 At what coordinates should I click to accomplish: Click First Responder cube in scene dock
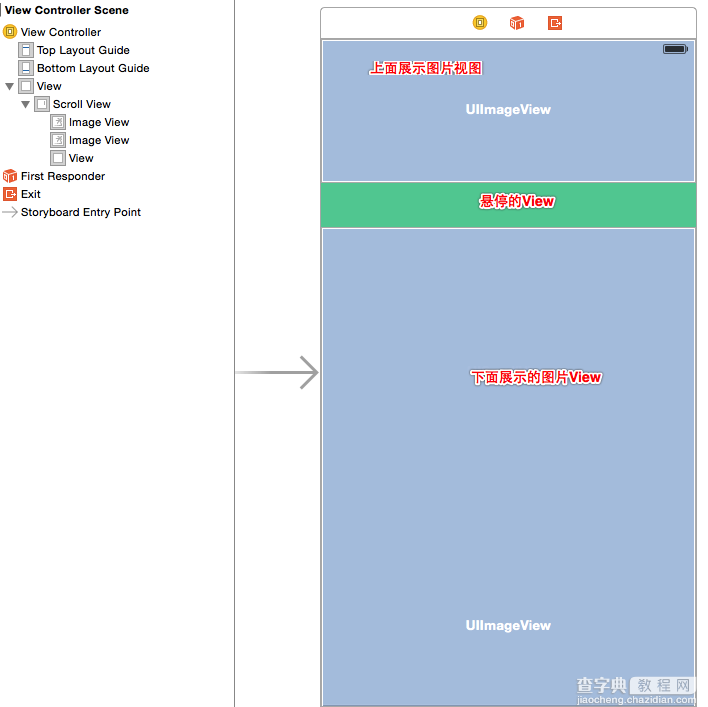[x=517, y=23]
